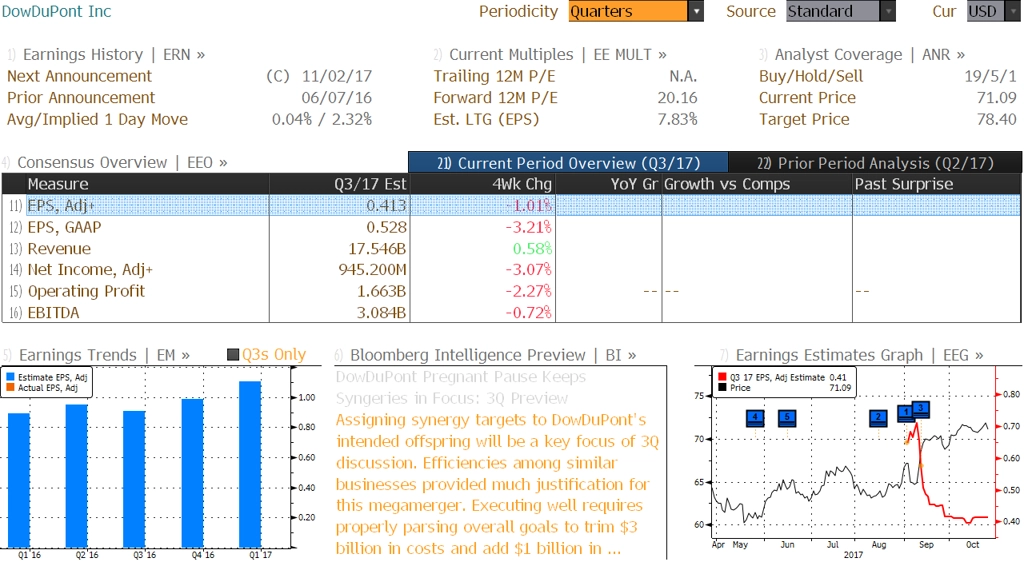The image size is (1024, 562).
Task: Click the Avg/Implied 1 Day Move value
Action: point(322,119)
